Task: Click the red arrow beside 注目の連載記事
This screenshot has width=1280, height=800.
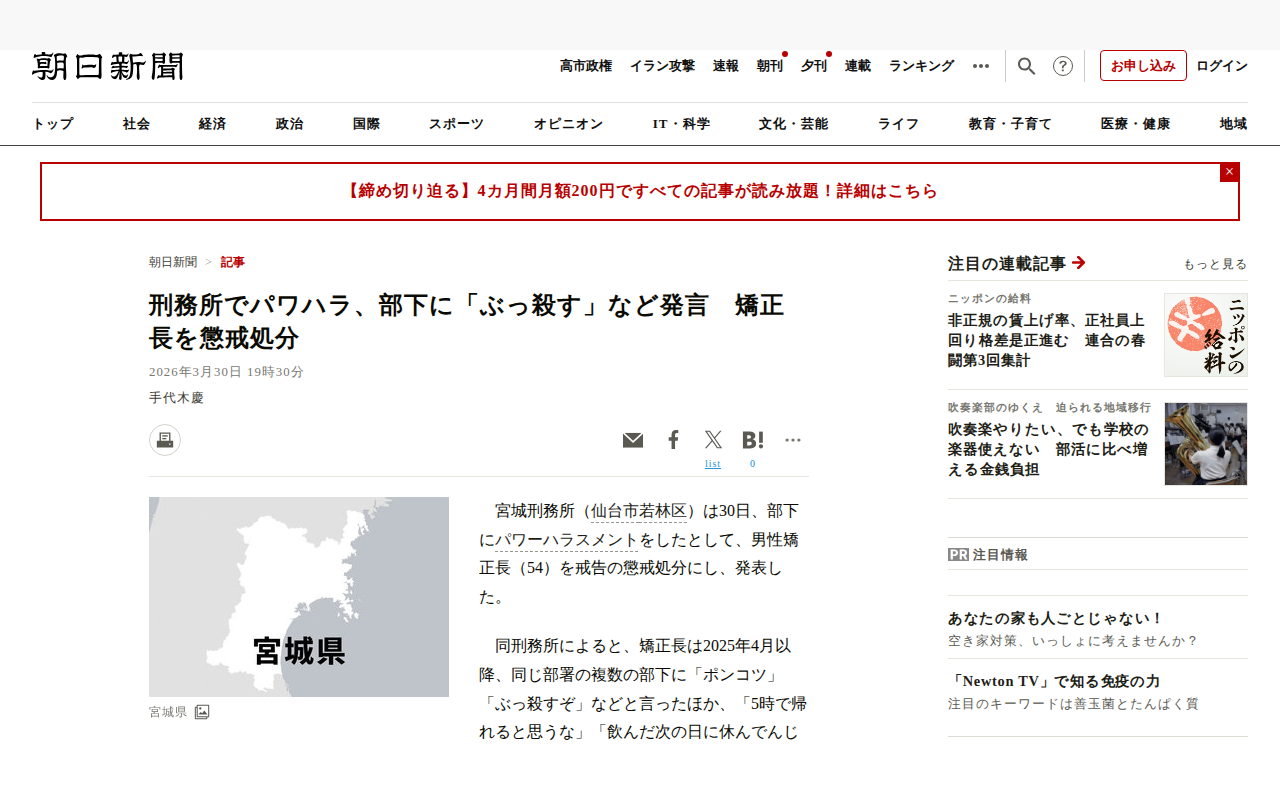Action: [1078, 263]
